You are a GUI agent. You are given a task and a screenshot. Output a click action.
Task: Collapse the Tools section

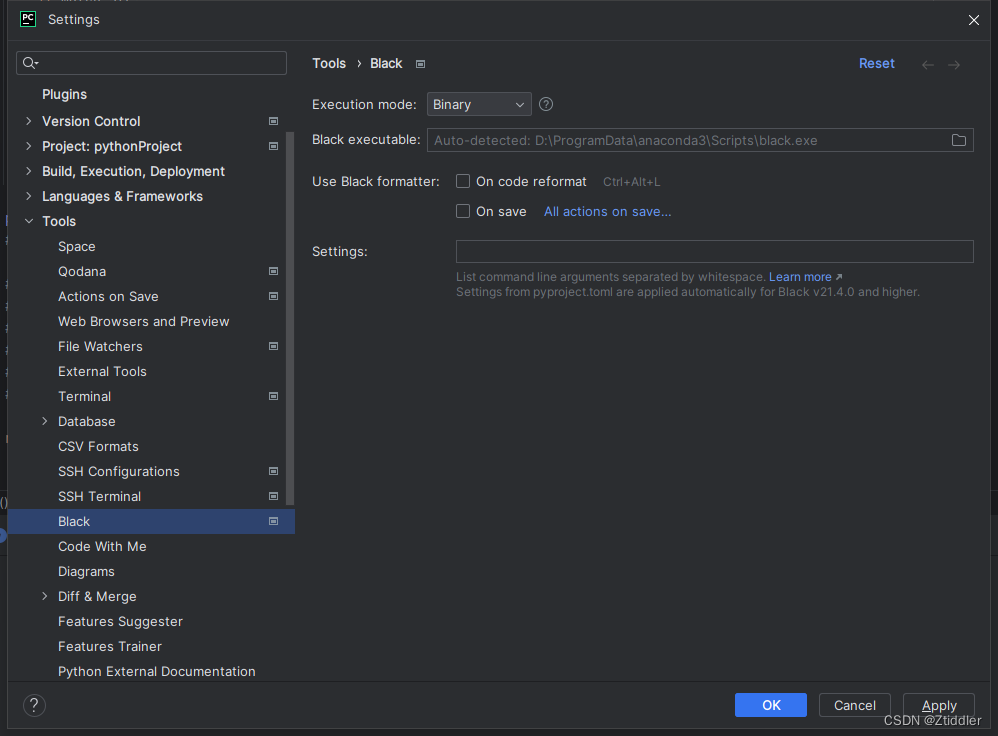[28, 221]
